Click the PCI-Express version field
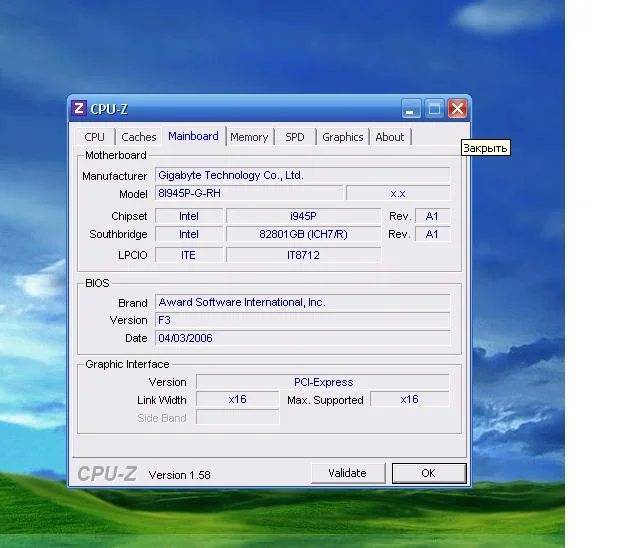 (322, 382)
